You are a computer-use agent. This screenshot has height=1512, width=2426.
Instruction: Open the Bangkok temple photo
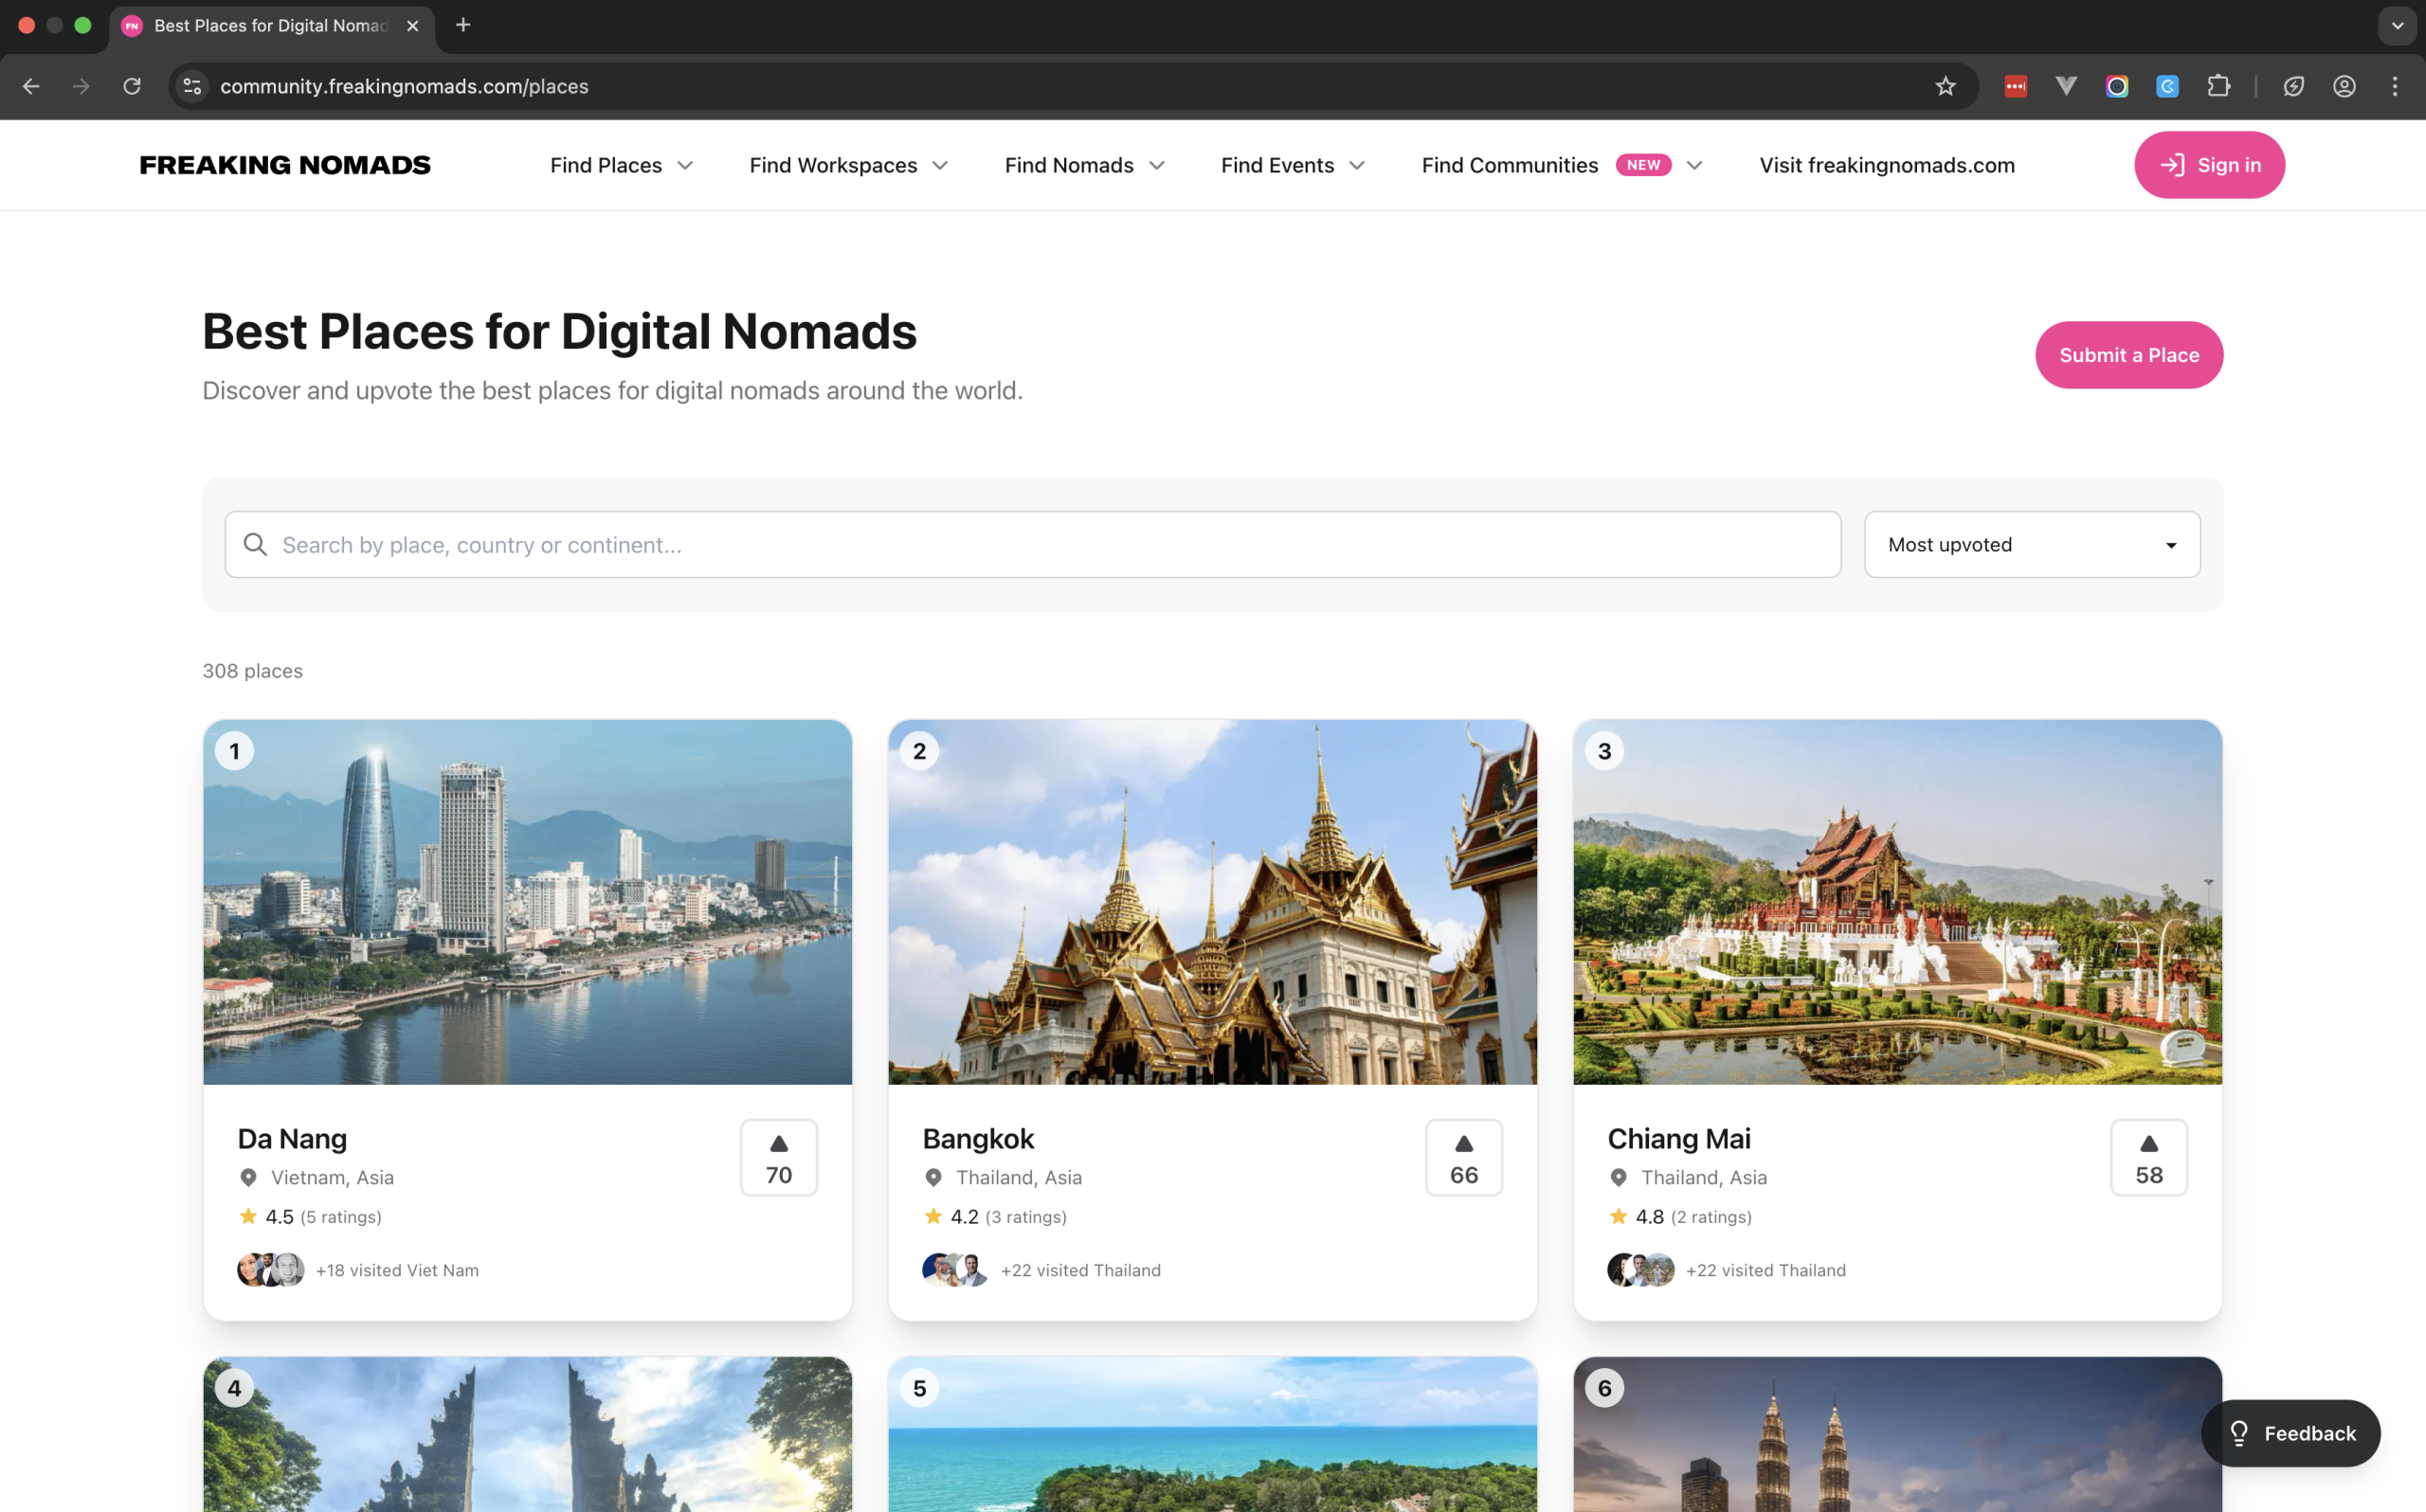(1213, 902)
